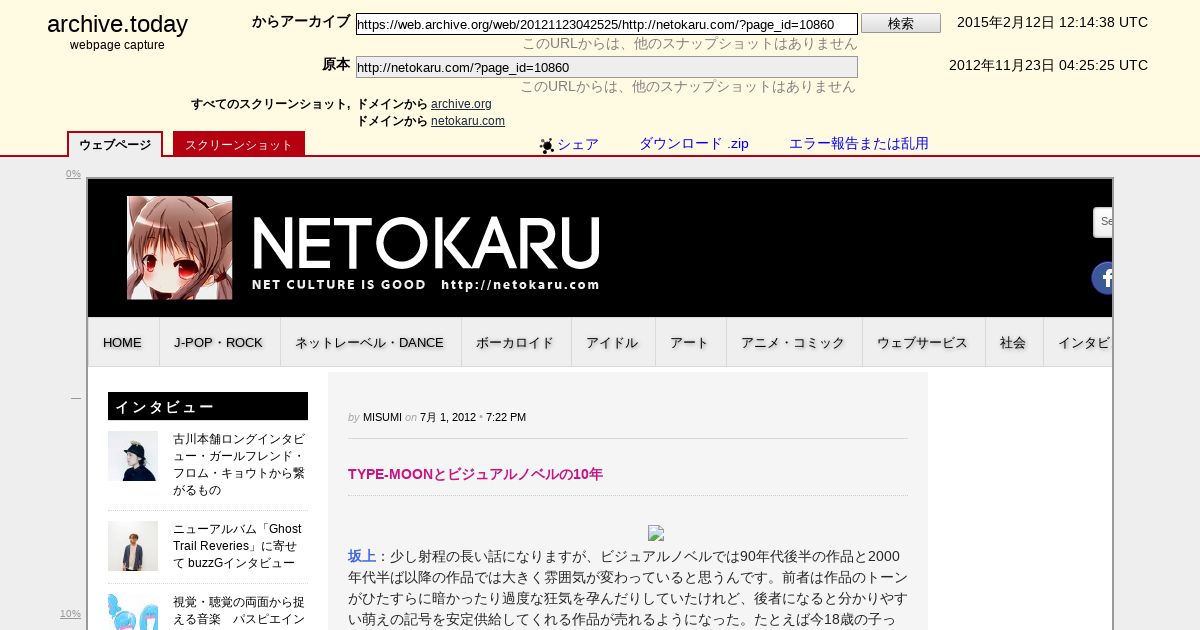This screenshot has height=630, width=1200.
Task: Click the 坂上 speaker name link
Action: pyautogui.click(x=362, y=556)
